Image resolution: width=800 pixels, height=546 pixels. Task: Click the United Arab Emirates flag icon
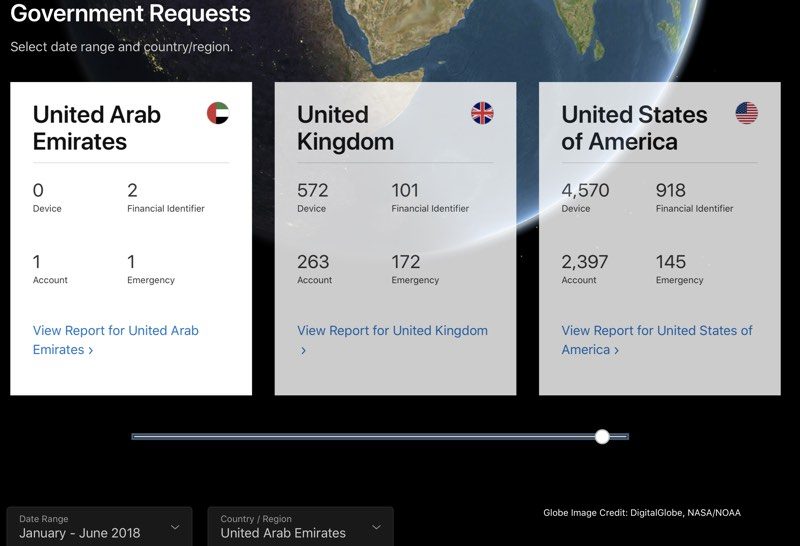tap(218, 113)
